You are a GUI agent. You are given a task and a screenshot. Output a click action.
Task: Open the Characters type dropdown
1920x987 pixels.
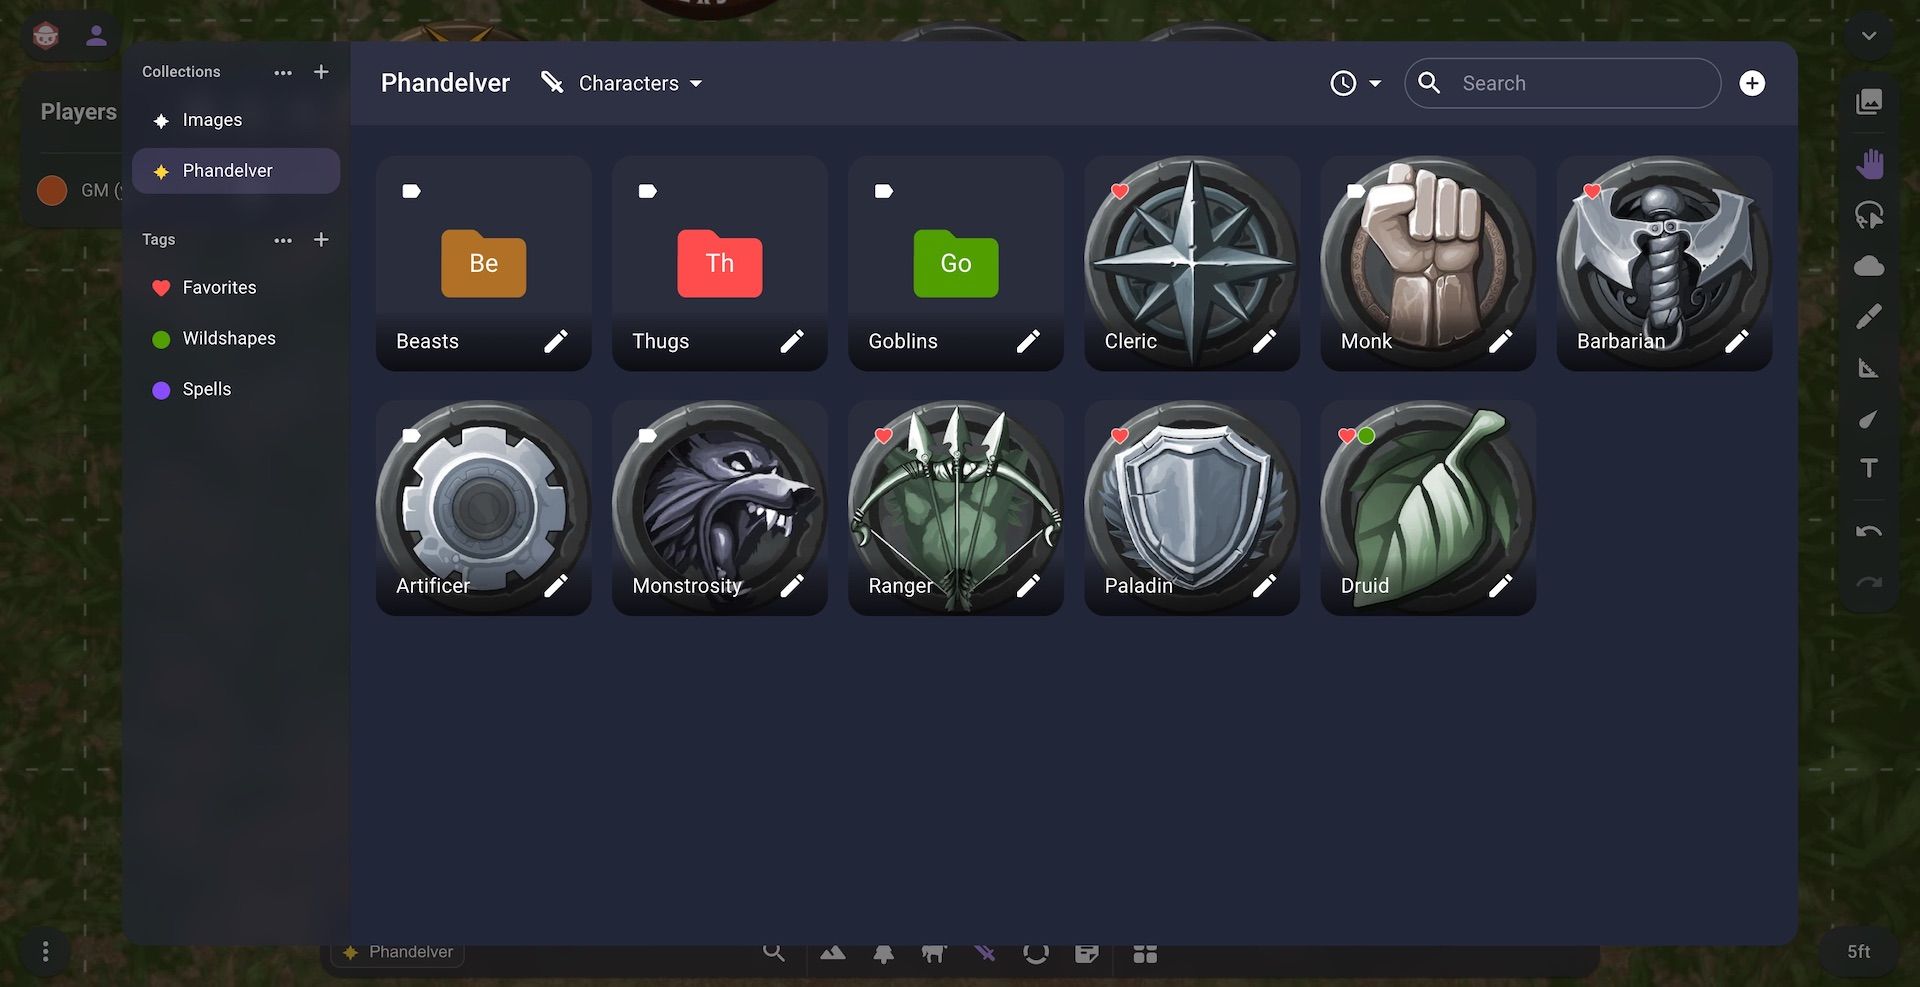(622, 83)
